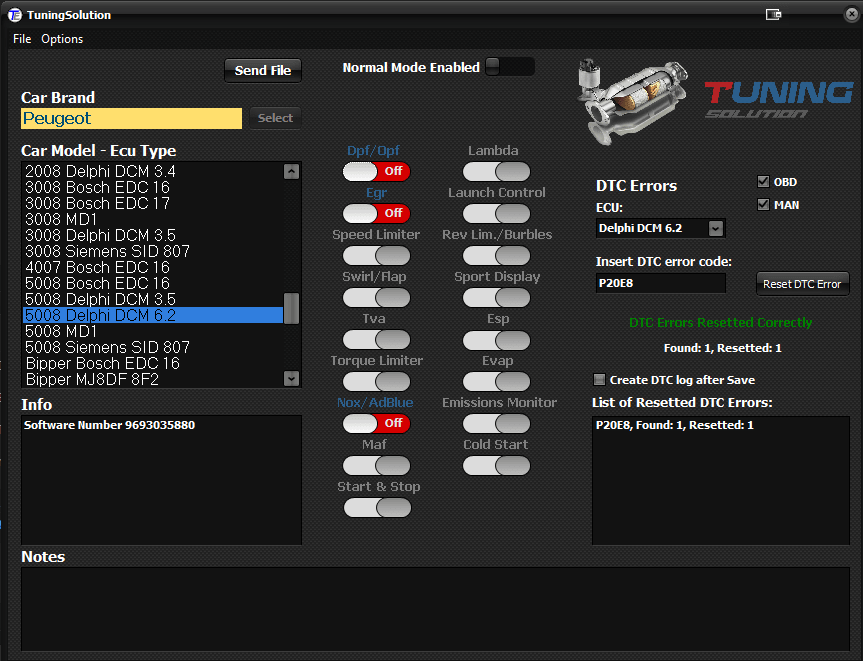
Task: Toggle the Dpf/Opf switch
Action: pyautogui.click(x=376, y=171)
